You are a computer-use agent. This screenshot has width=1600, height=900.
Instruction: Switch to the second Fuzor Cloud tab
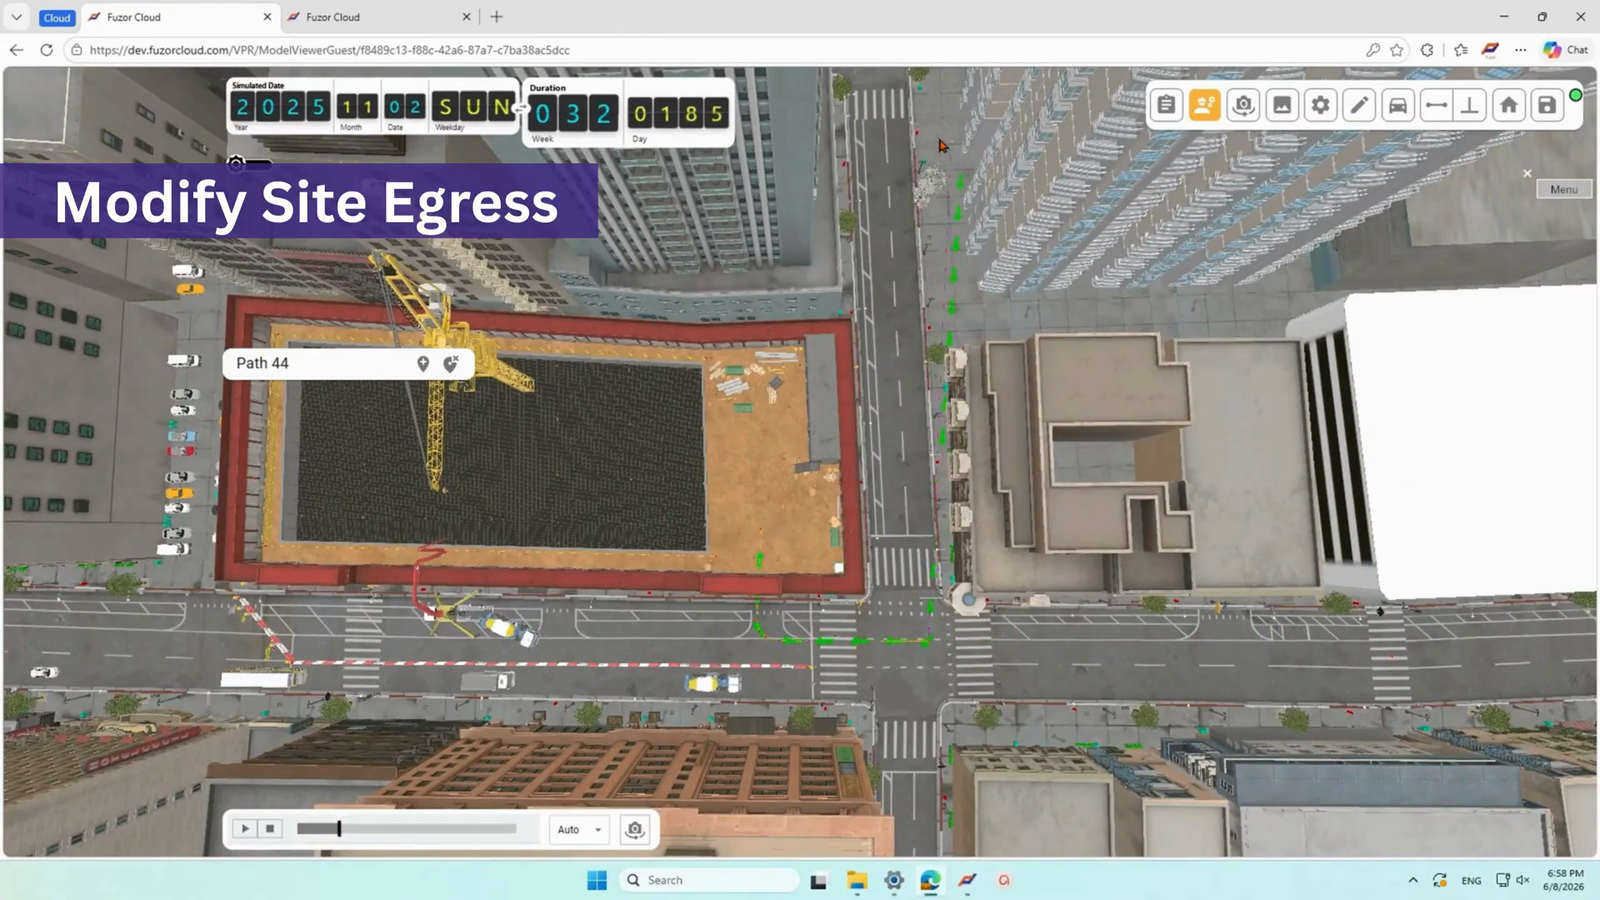tap(378, 17)
